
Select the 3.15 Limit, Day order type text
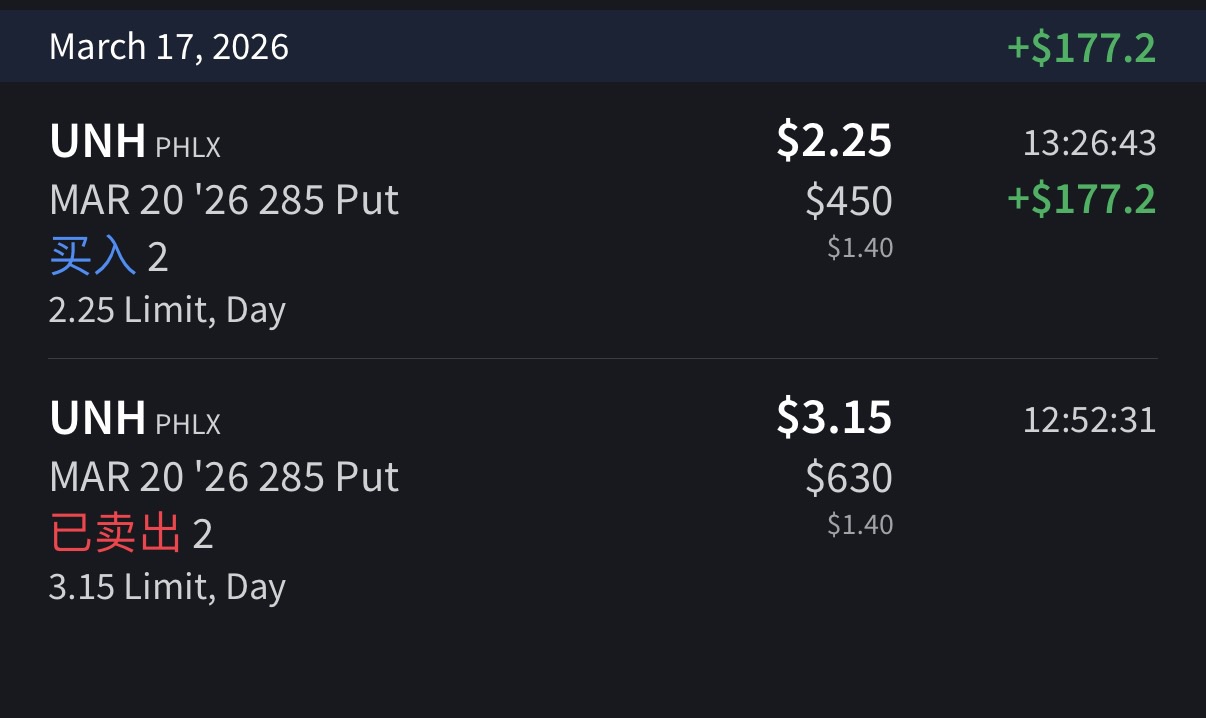point(167,586)
